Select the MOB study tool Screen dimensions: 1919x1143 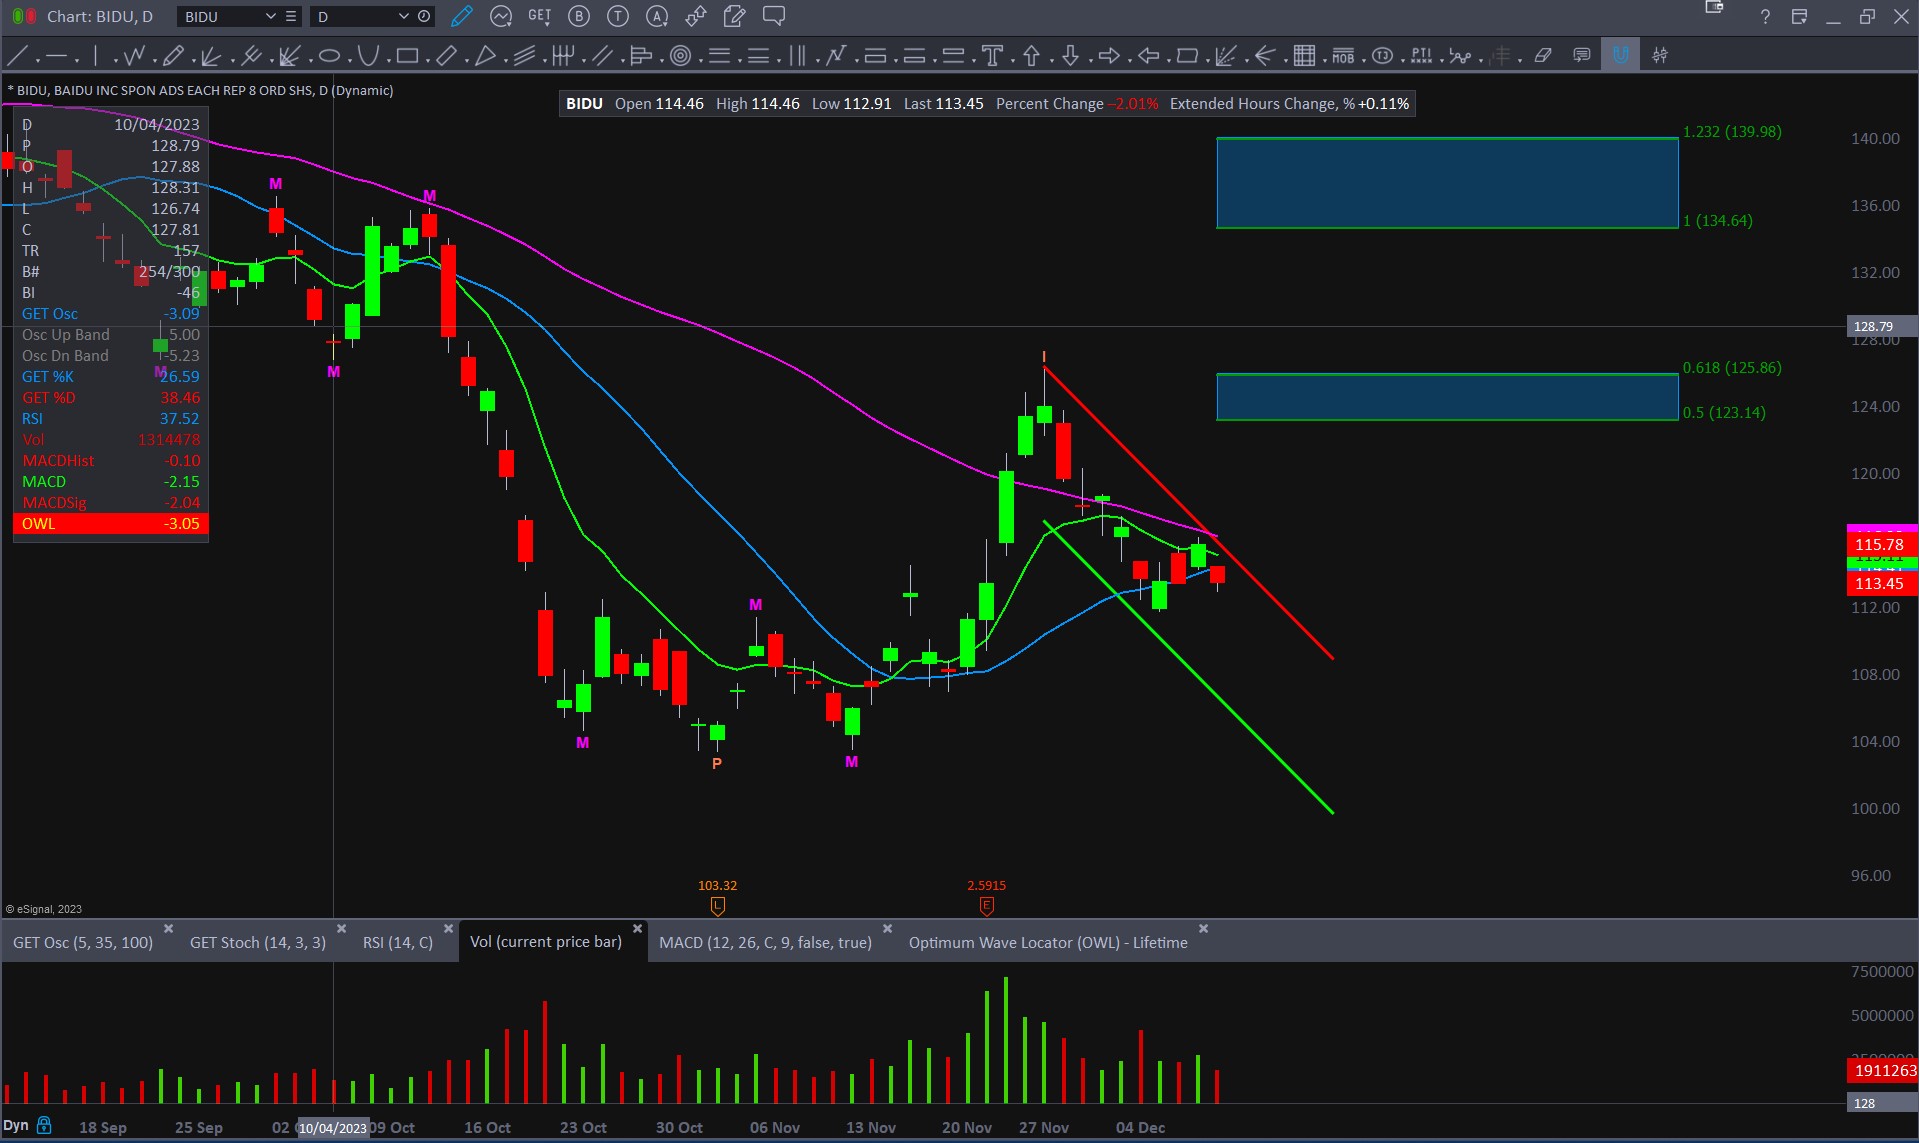pos(1343,56)
